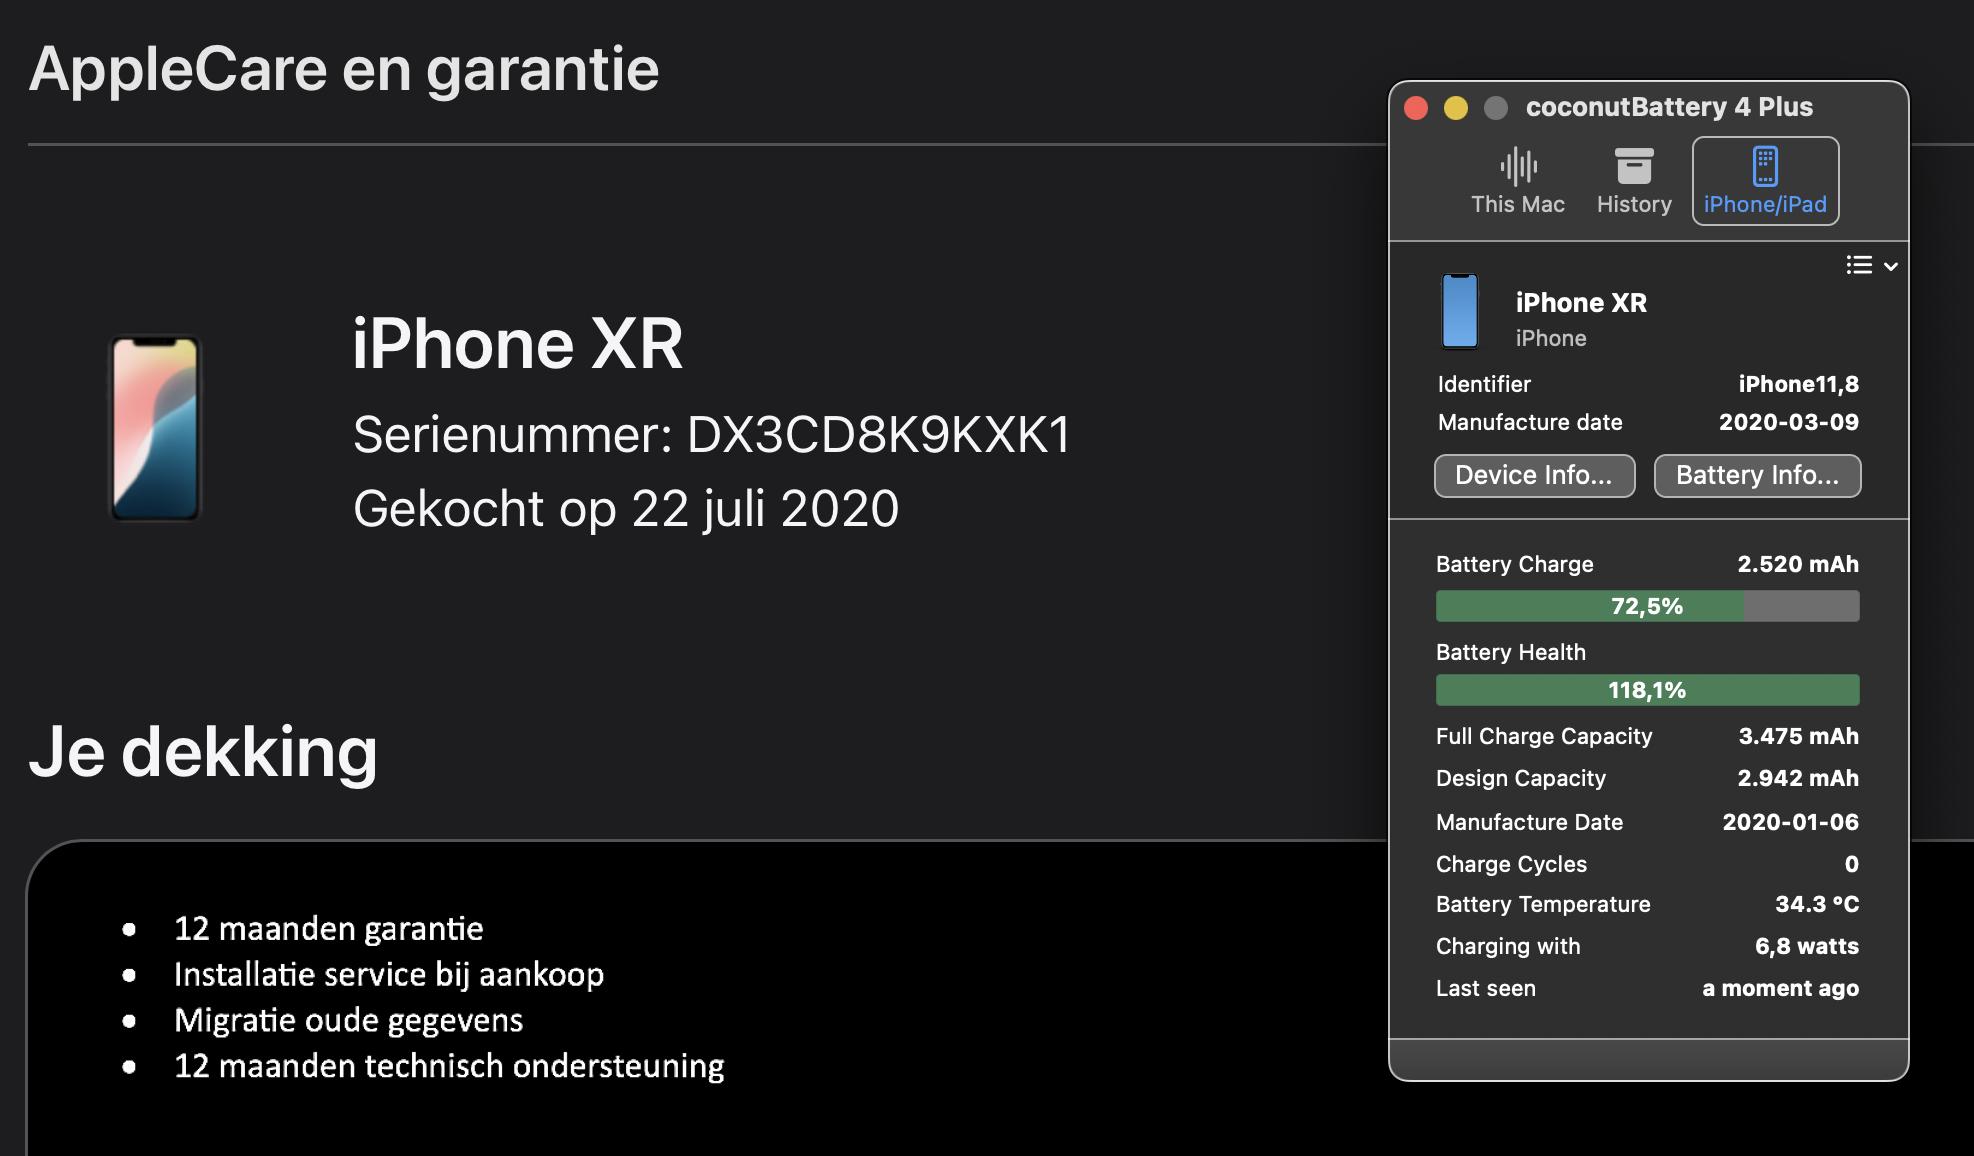
Task: Click the battery Manufacture Date 2020-01-06
Action: click(x=1790, y=822)
